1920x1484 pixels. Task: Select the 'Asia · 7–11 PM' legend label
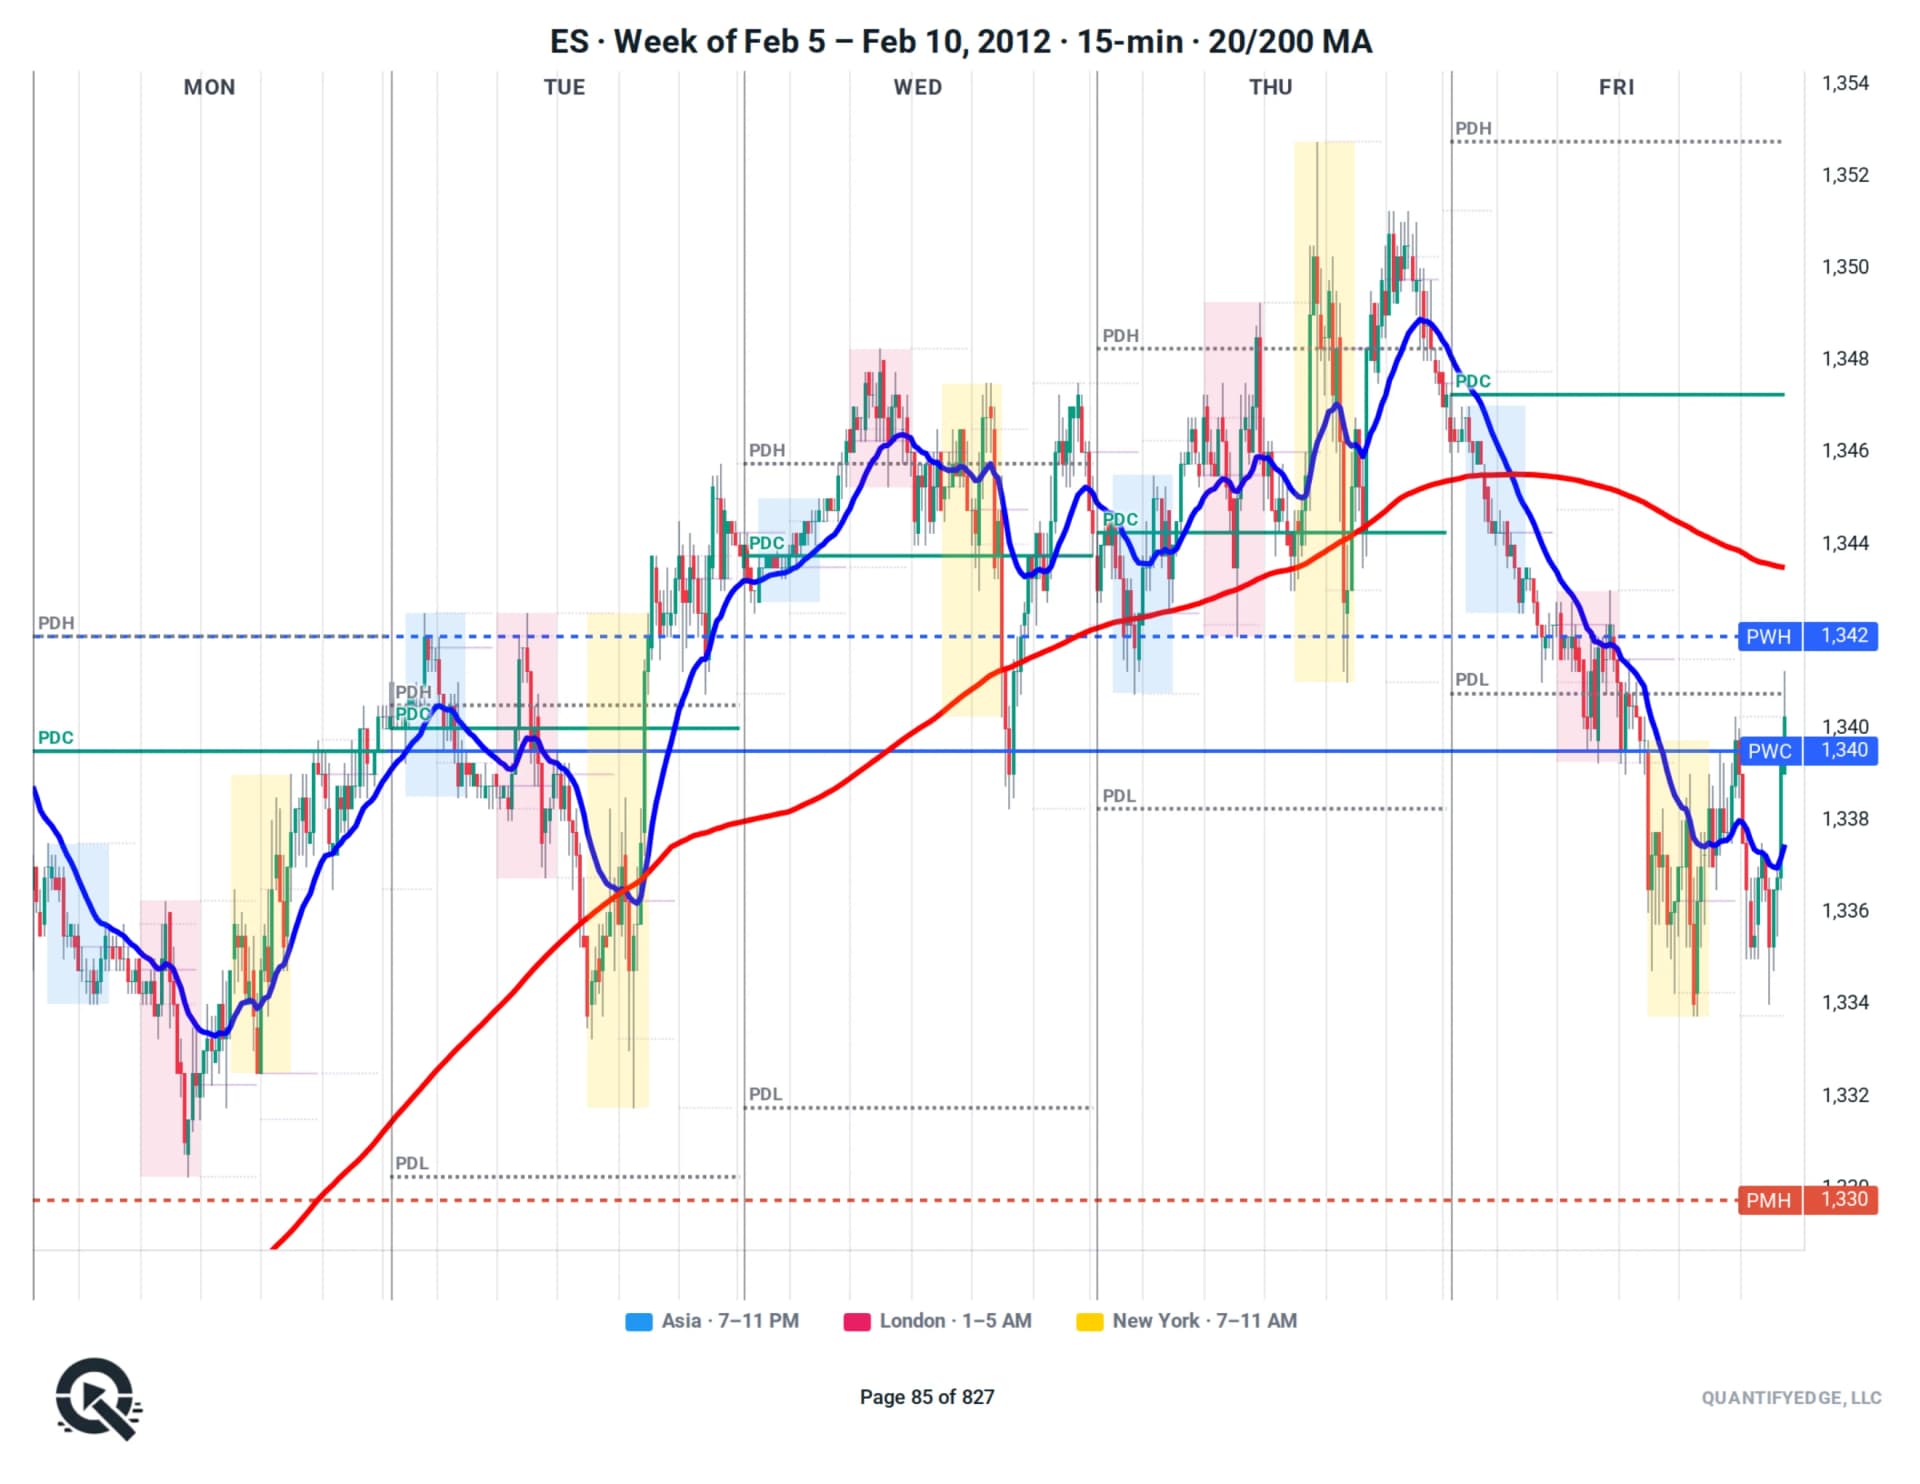(x=730, y=1321)
